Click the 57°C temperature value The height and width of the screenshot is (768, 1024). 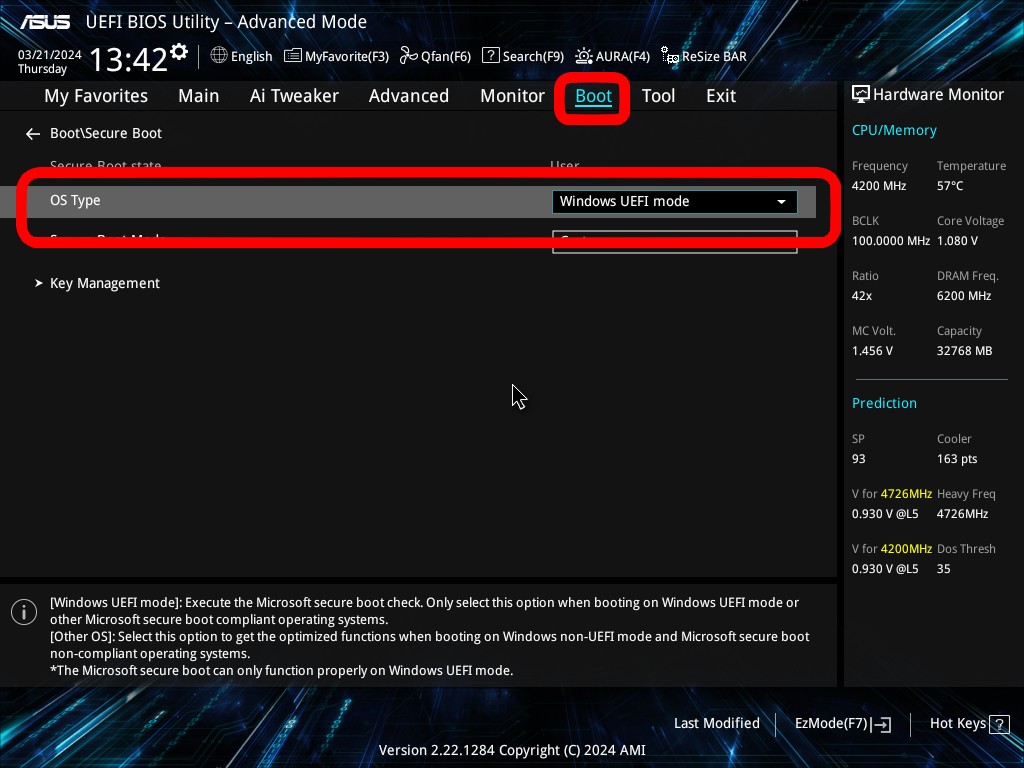point(950,186)
